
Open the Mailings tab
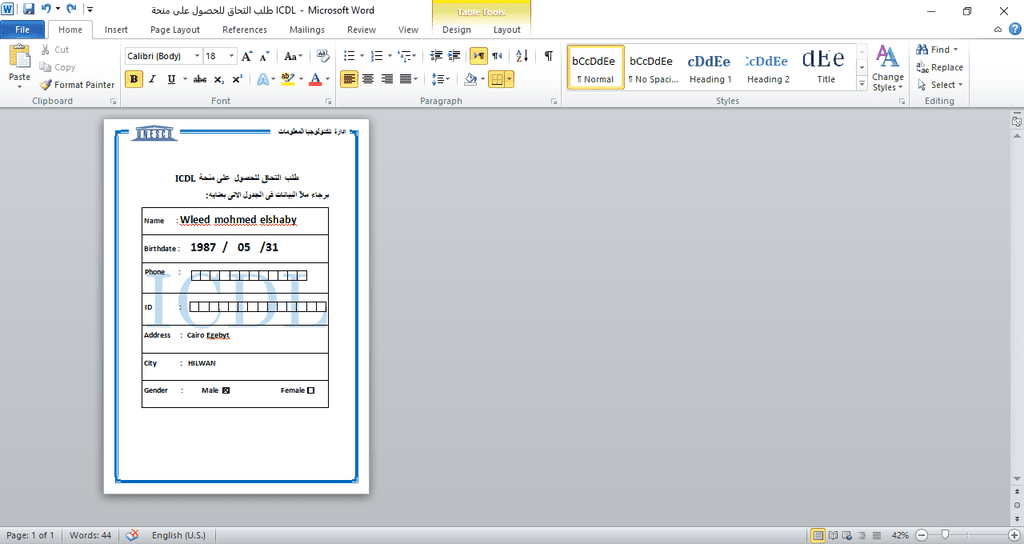[x=307, y=29]
